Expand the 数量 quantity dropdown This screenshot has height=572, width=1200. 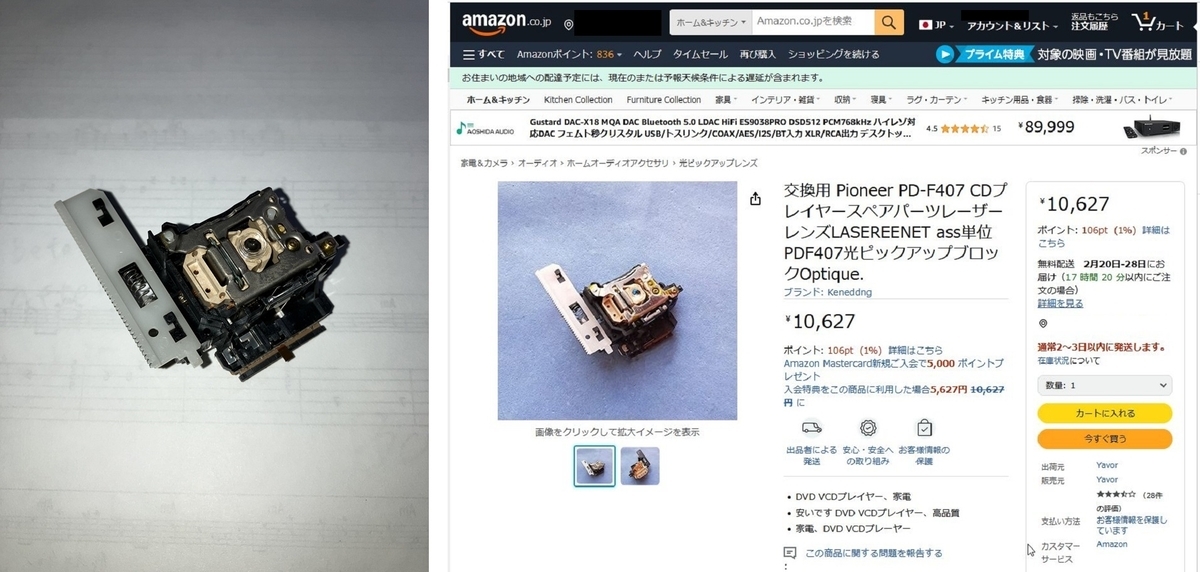tap(1105, 385)
